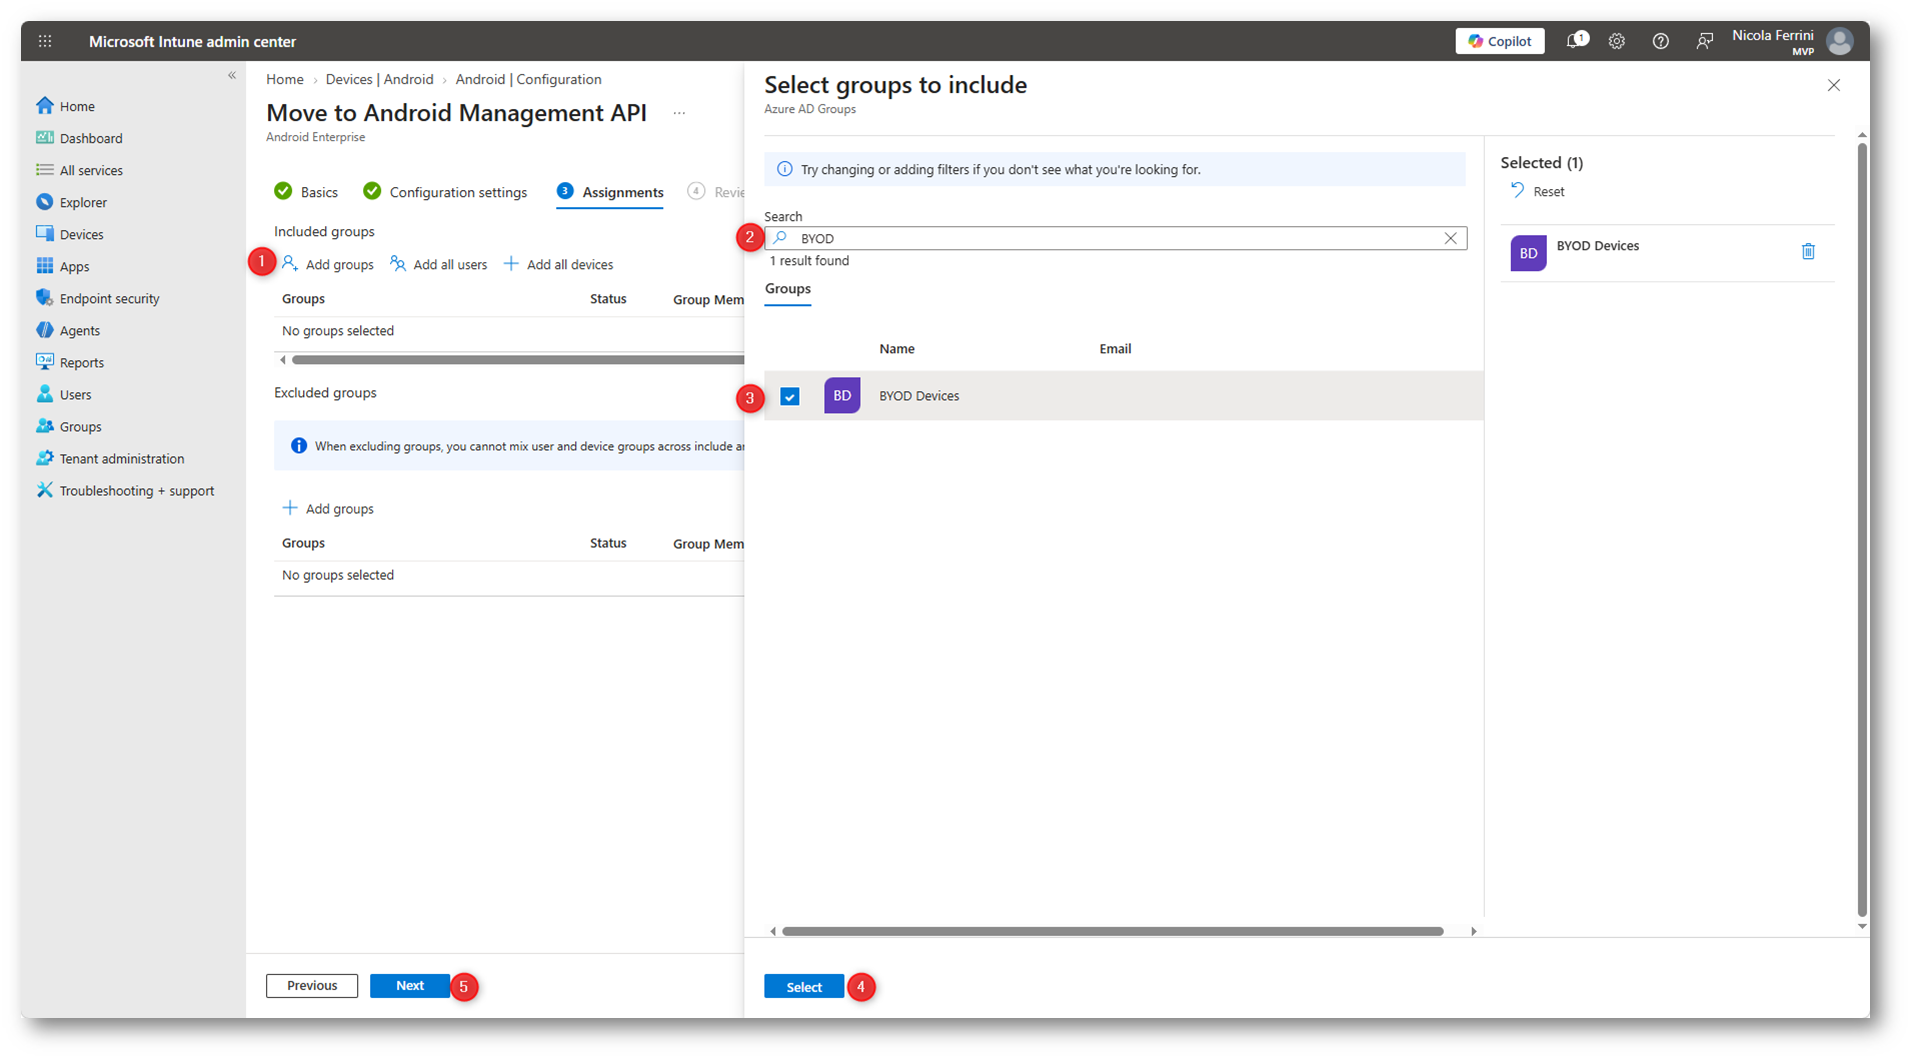
Task: Click the BYOD search input field
Action: [1116, 238]
